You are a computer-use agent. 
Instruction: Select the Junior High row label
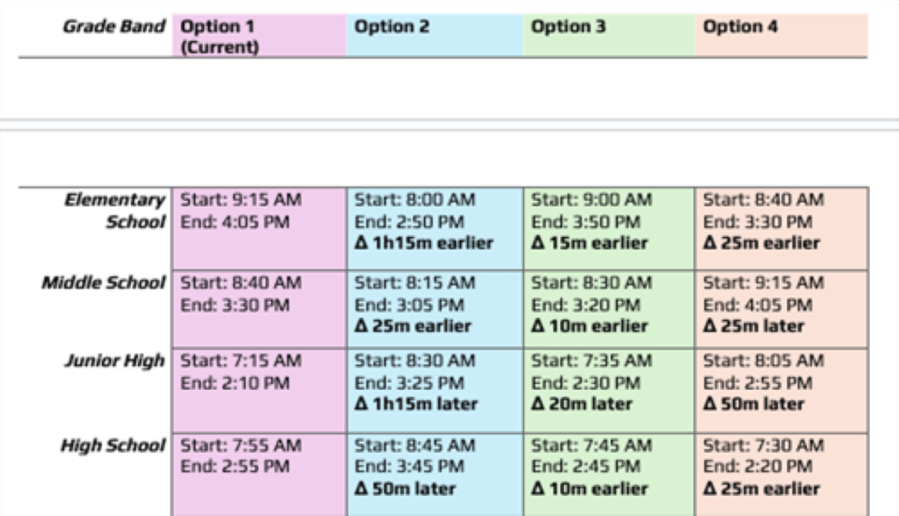(x=115, y=361)
